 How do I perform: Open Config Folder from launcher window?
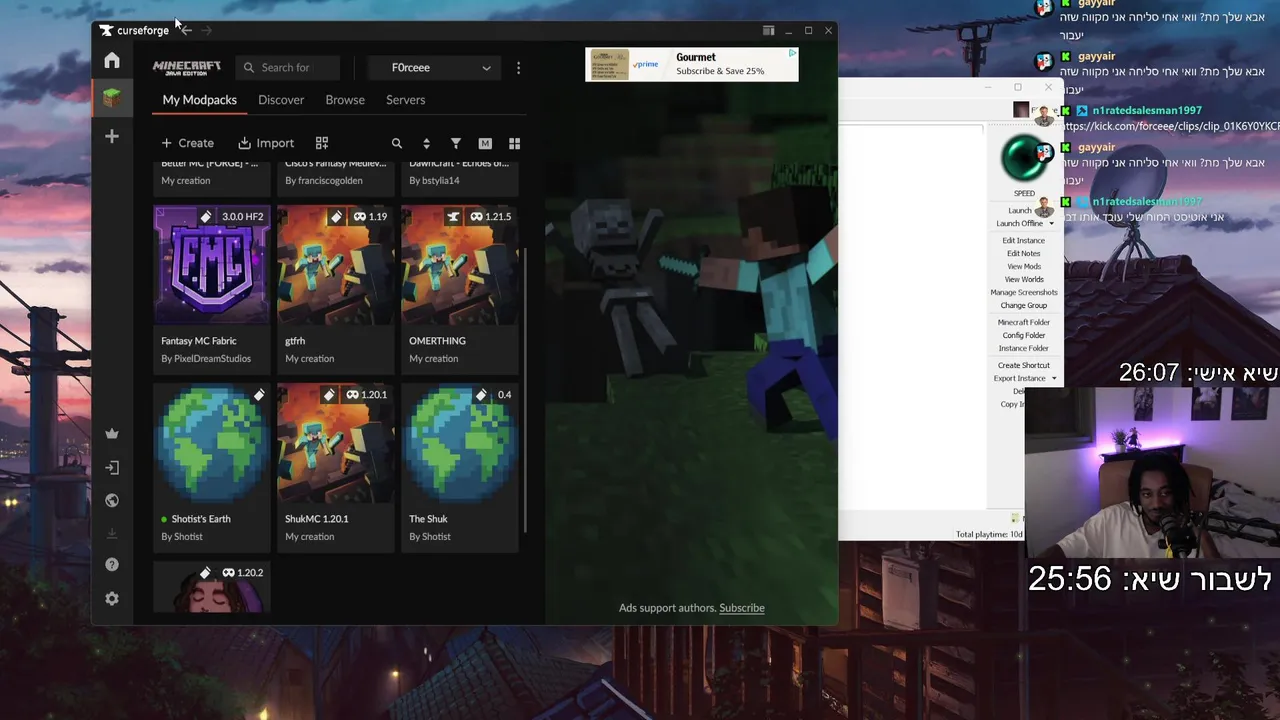coord(1024,335)
